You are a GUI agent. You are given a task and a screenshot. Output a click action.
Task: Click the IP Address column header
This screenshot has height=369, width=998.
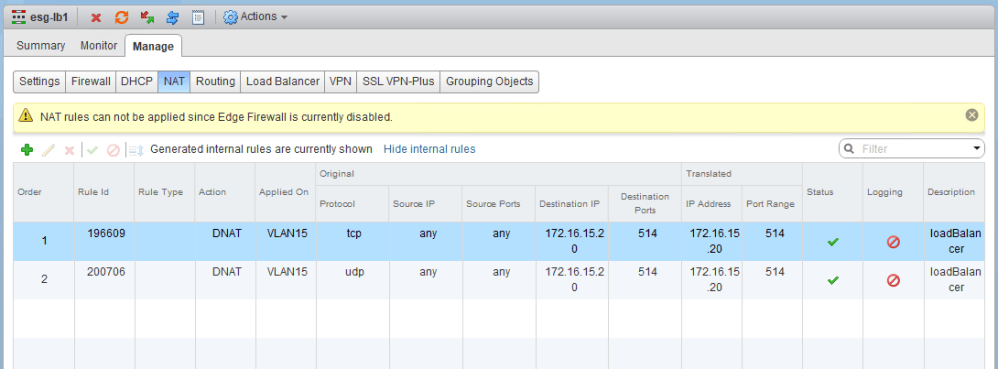(712, 204)
